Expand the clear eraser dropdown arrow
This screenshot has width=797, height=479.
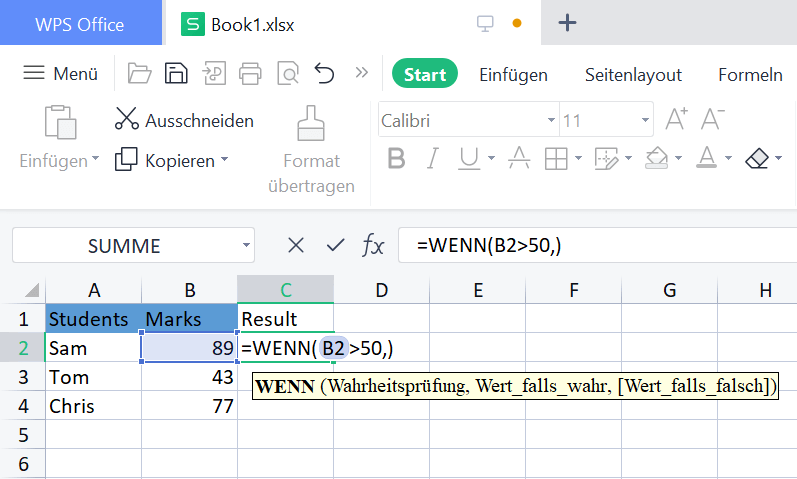click(x=778, y=158)
